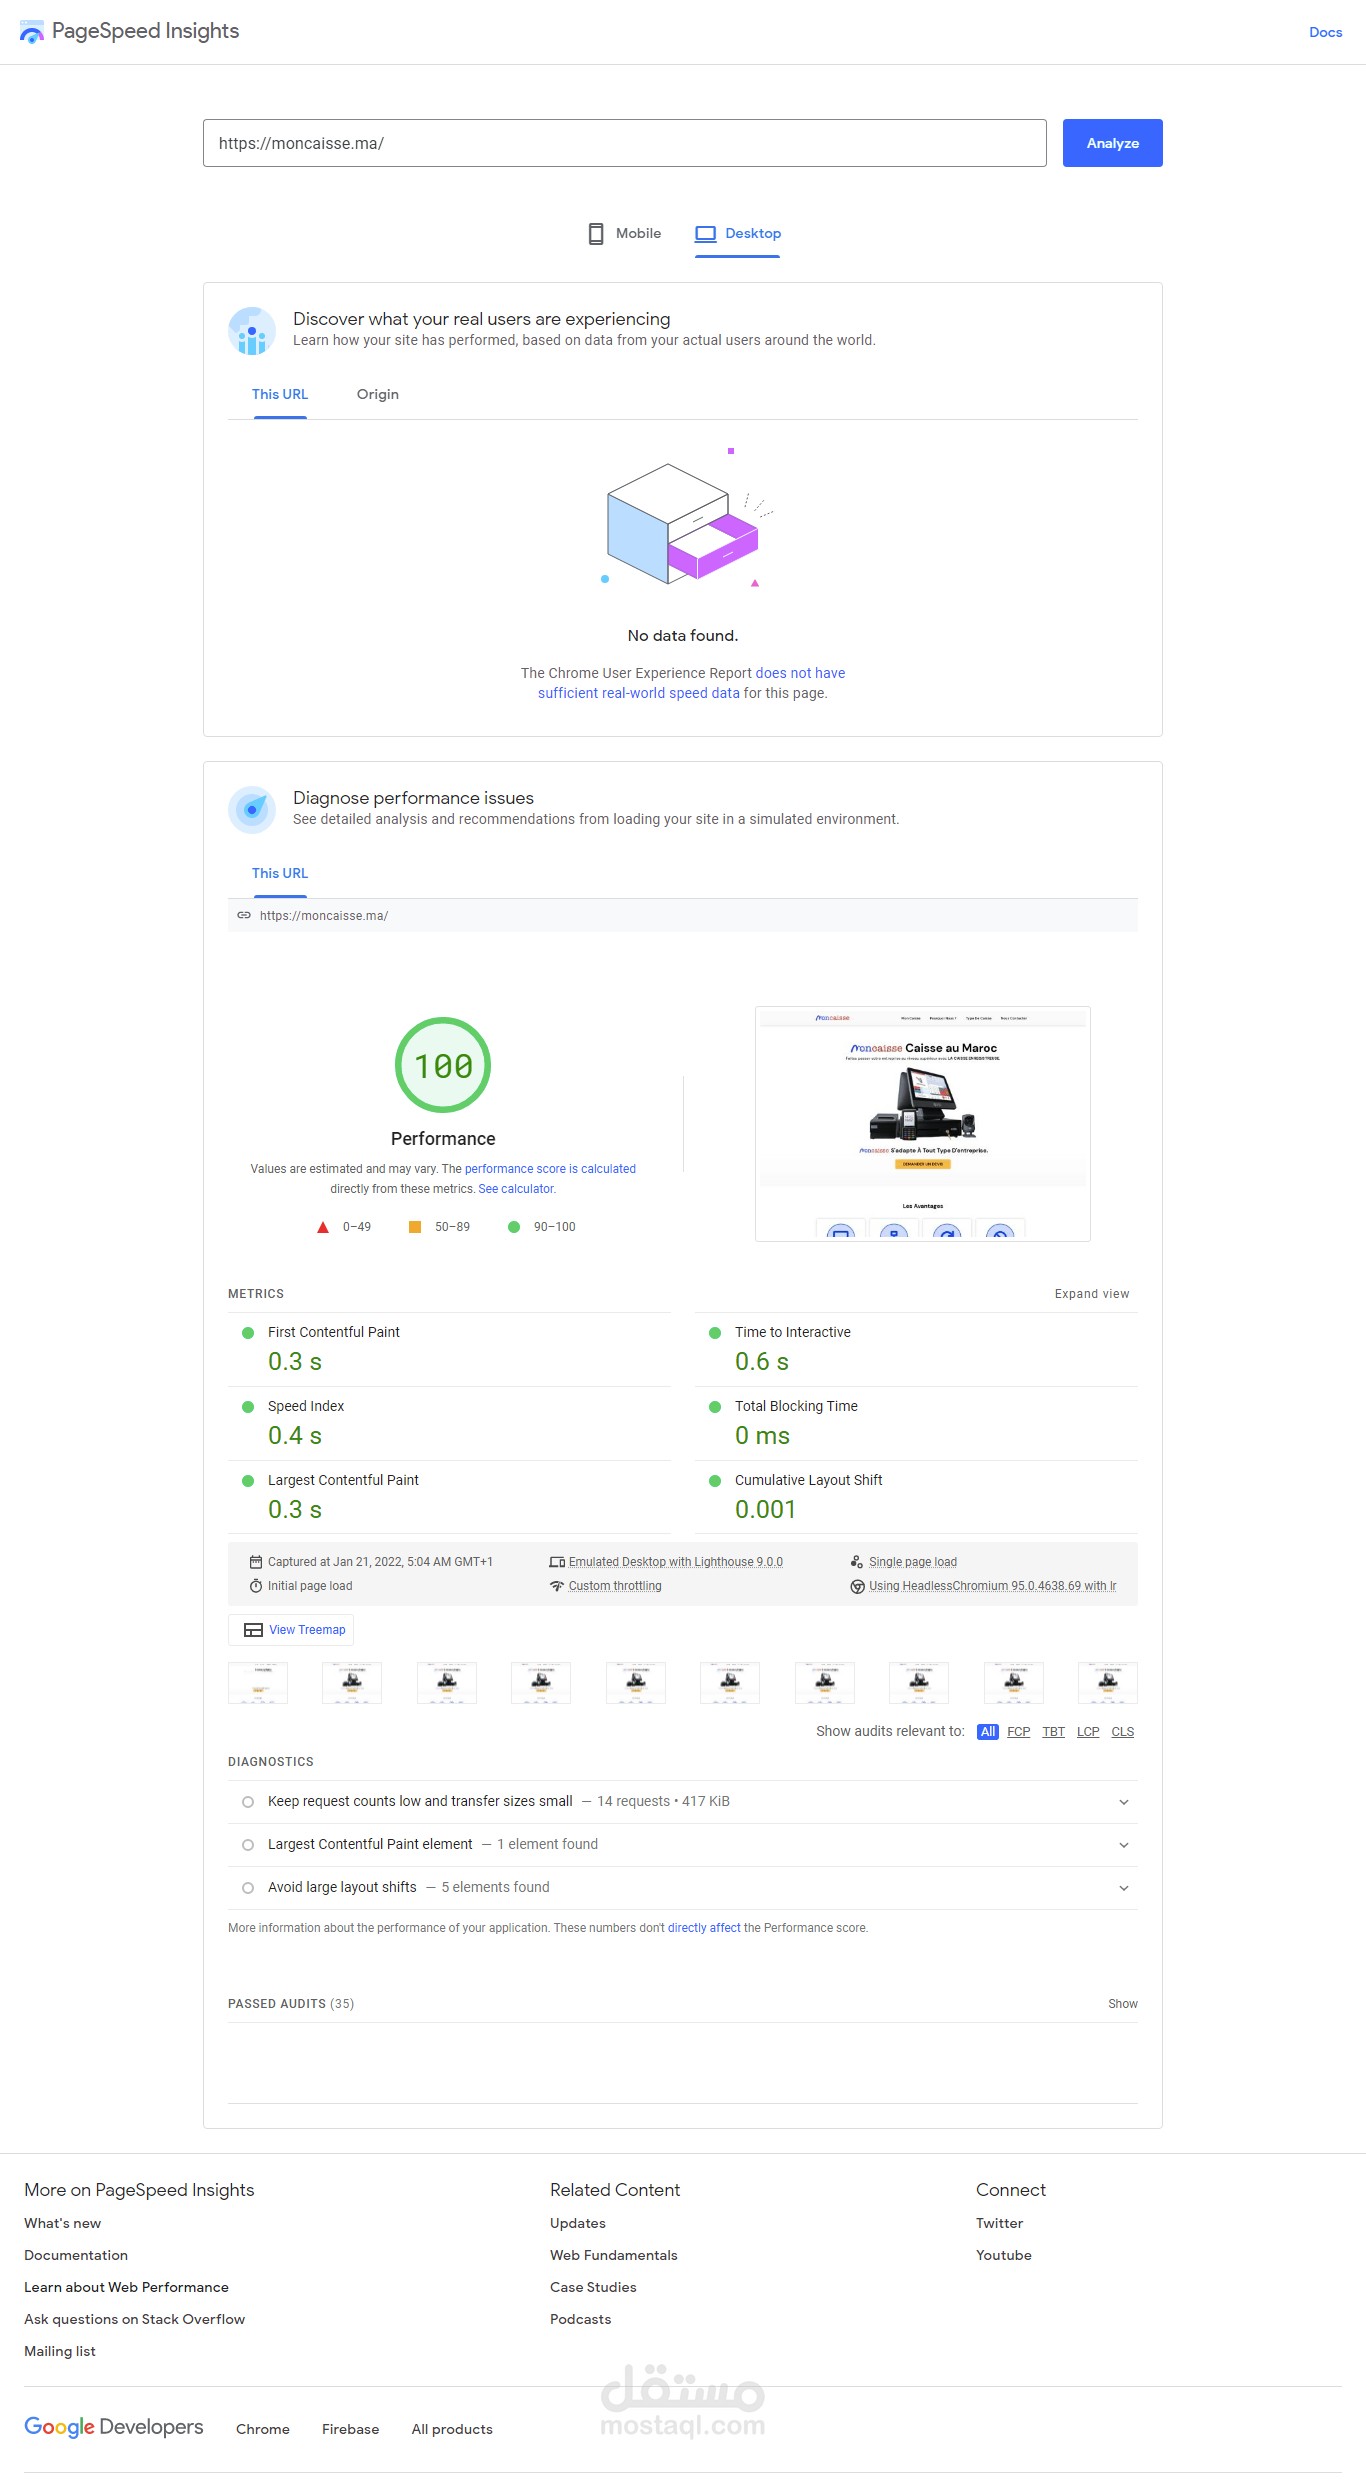
Task: Open Firebase footer link
Action: click(350, 2429)
